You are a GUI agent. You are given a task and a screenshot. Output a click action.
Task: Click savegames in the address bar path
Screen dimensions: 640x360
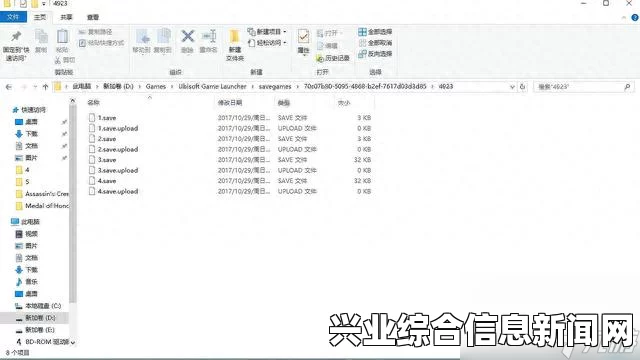275,87
